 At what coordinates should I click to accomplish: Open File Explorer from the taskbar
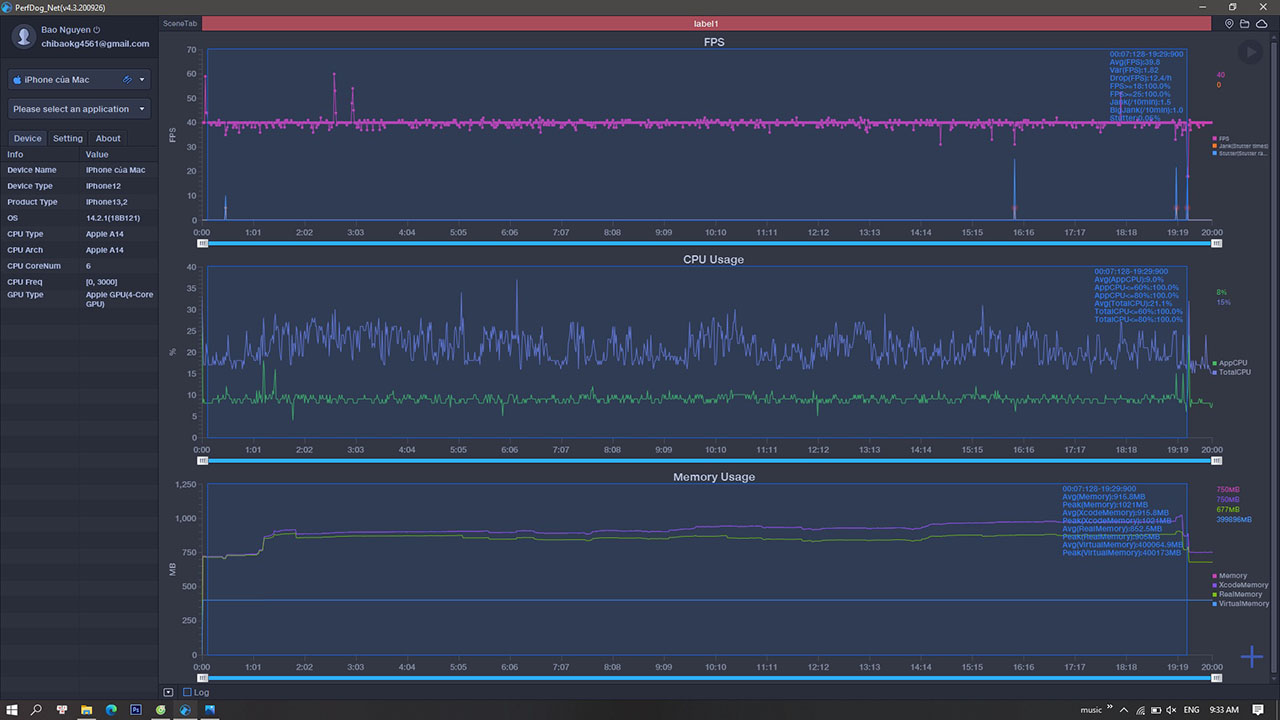pos(87,710)
